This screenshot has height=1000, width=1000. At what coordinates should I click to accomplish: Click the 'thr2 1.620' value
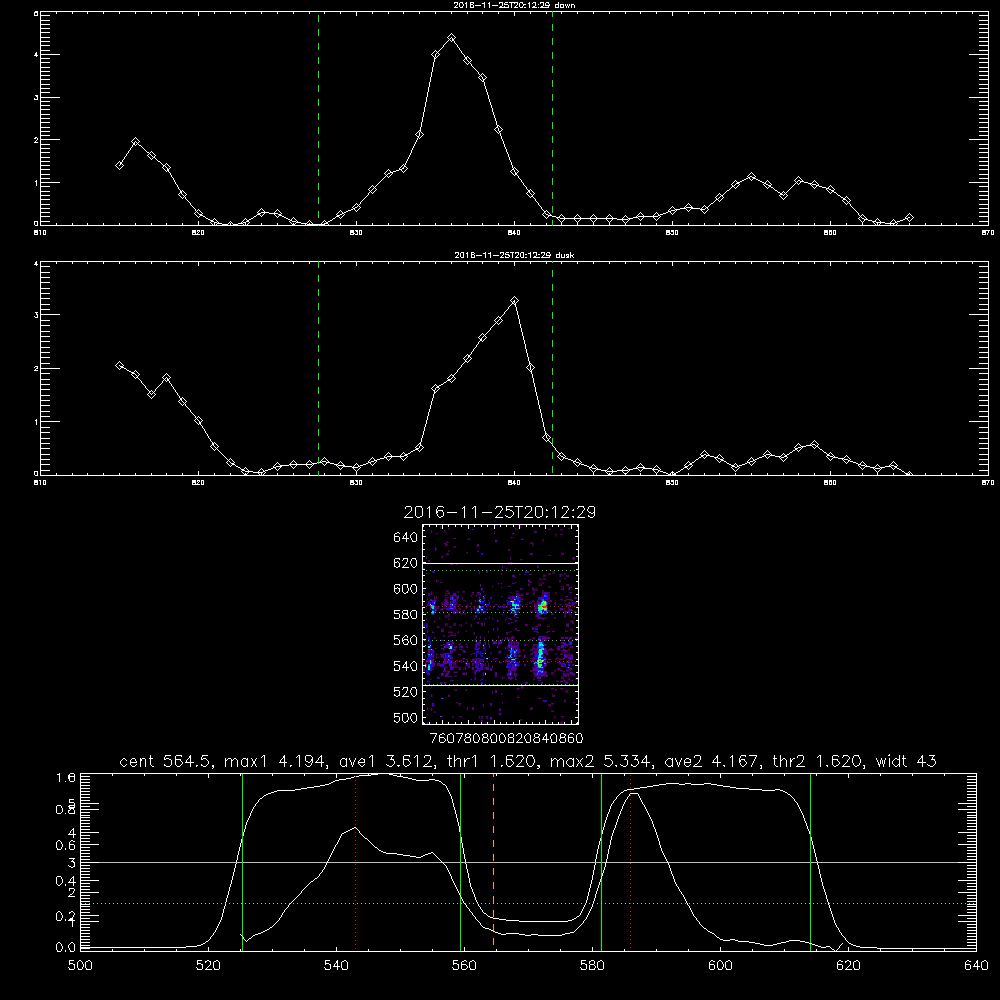click(x=817, y=761)
